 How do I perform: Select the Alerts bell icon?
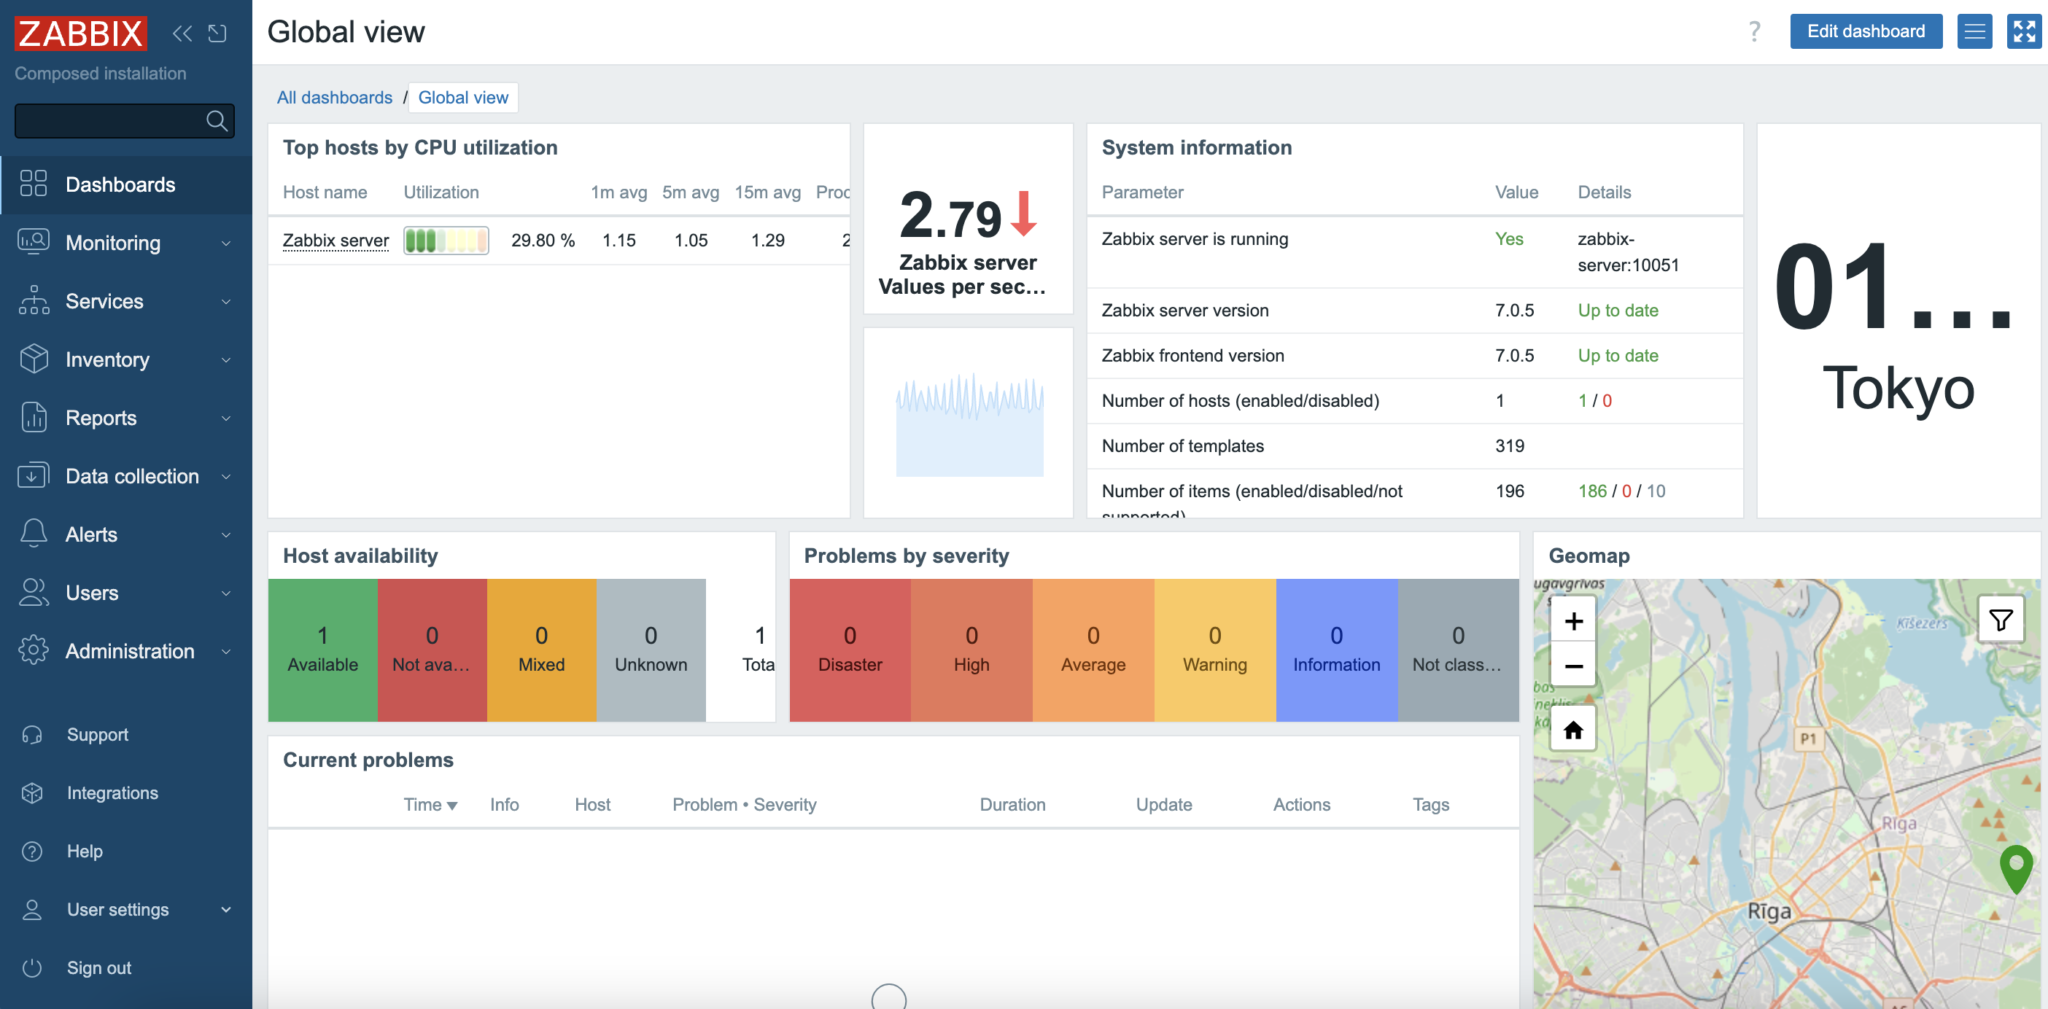[x=33, y=533]
